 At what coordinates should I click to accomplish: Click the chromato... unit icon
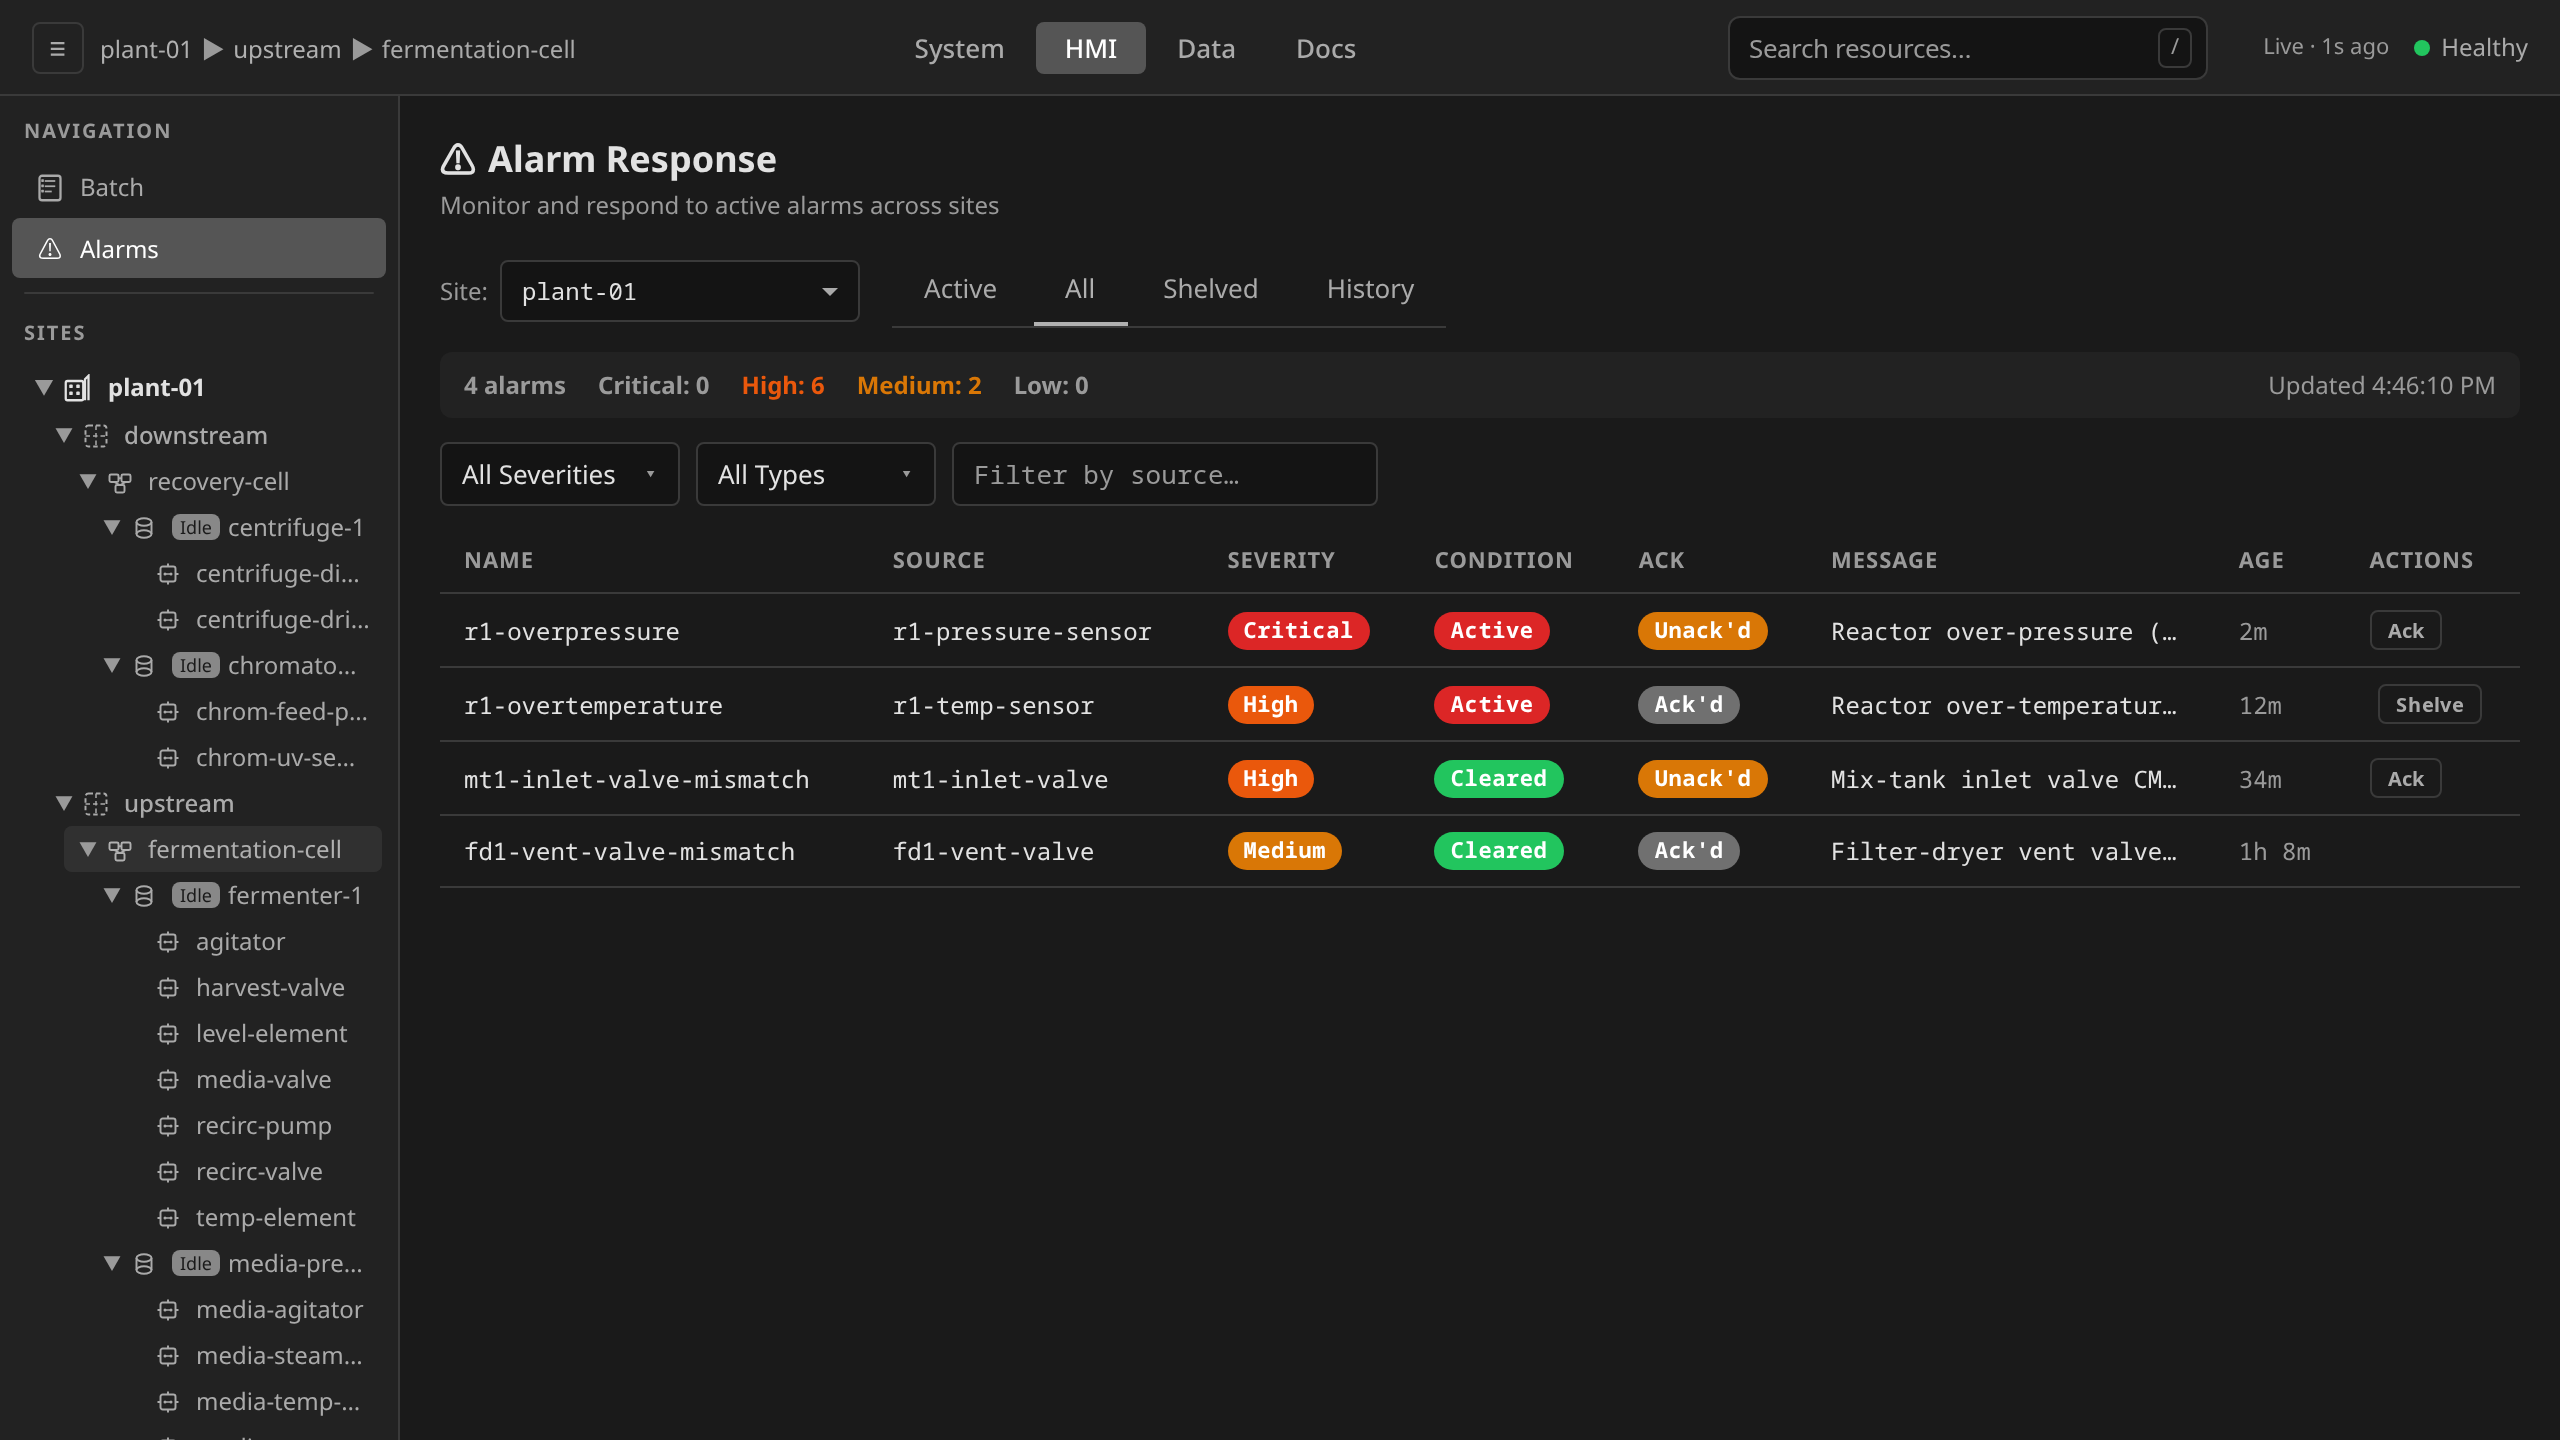144,666
